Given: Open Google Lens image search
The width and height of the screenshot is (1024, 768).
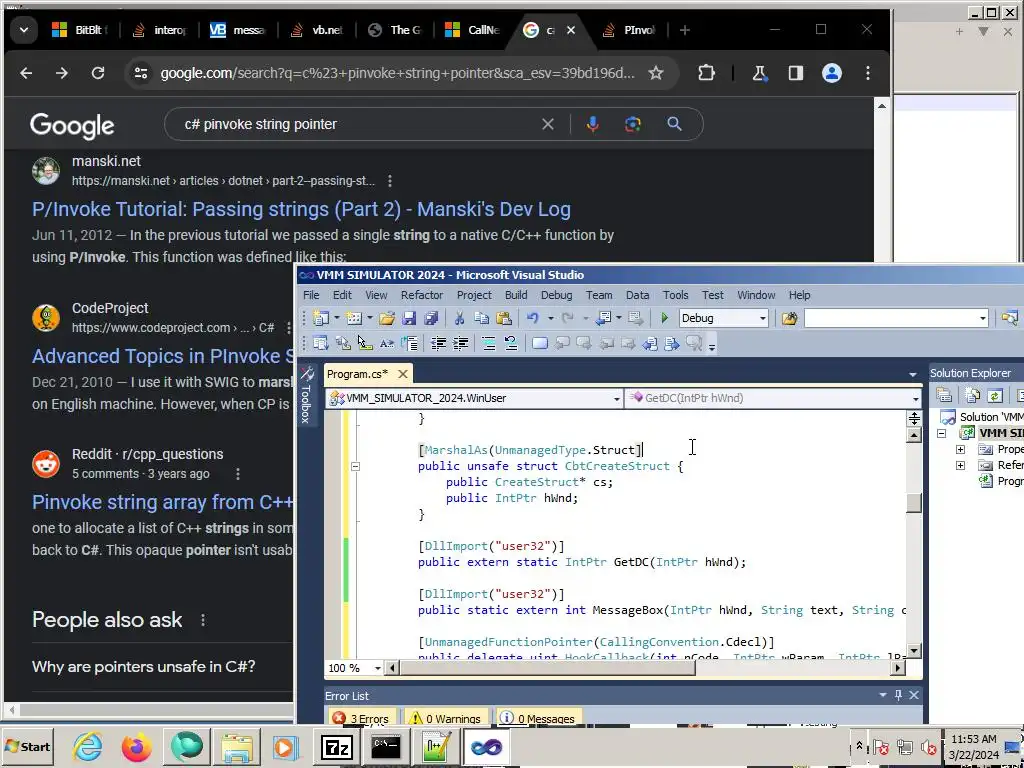Looking at the screenshot, I should (x=633, y=124).
